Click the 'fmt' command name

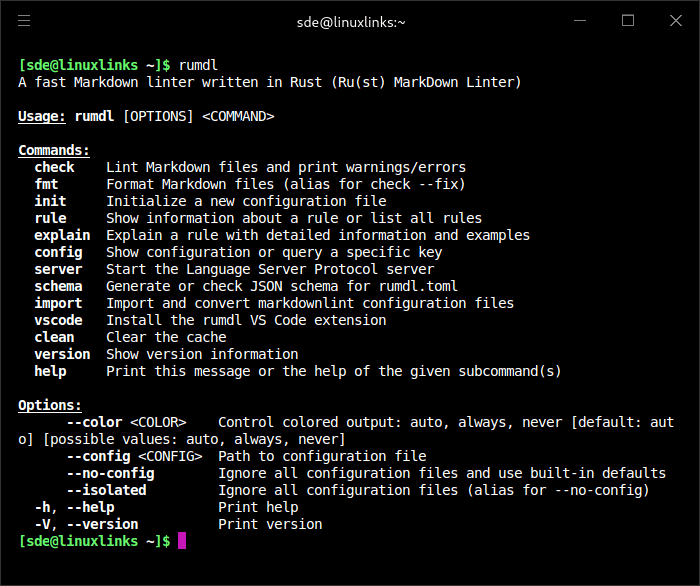(x=46, y=184)
